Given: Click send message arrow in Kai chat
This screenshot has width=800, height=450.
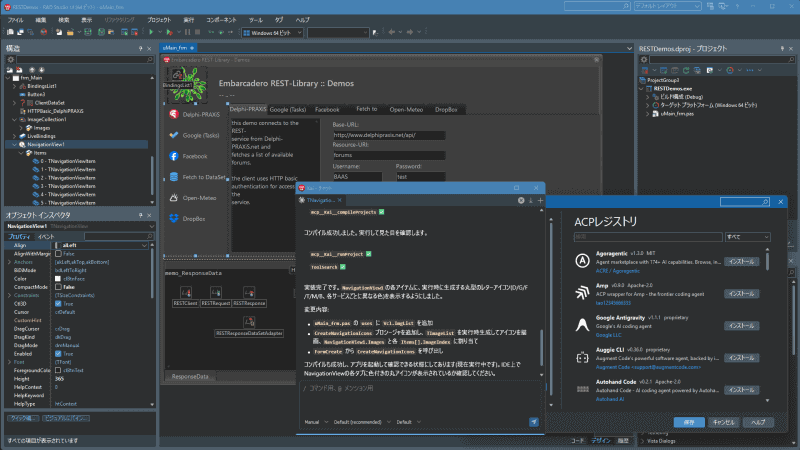Looking at the screenshot, I should coord(534,422).
